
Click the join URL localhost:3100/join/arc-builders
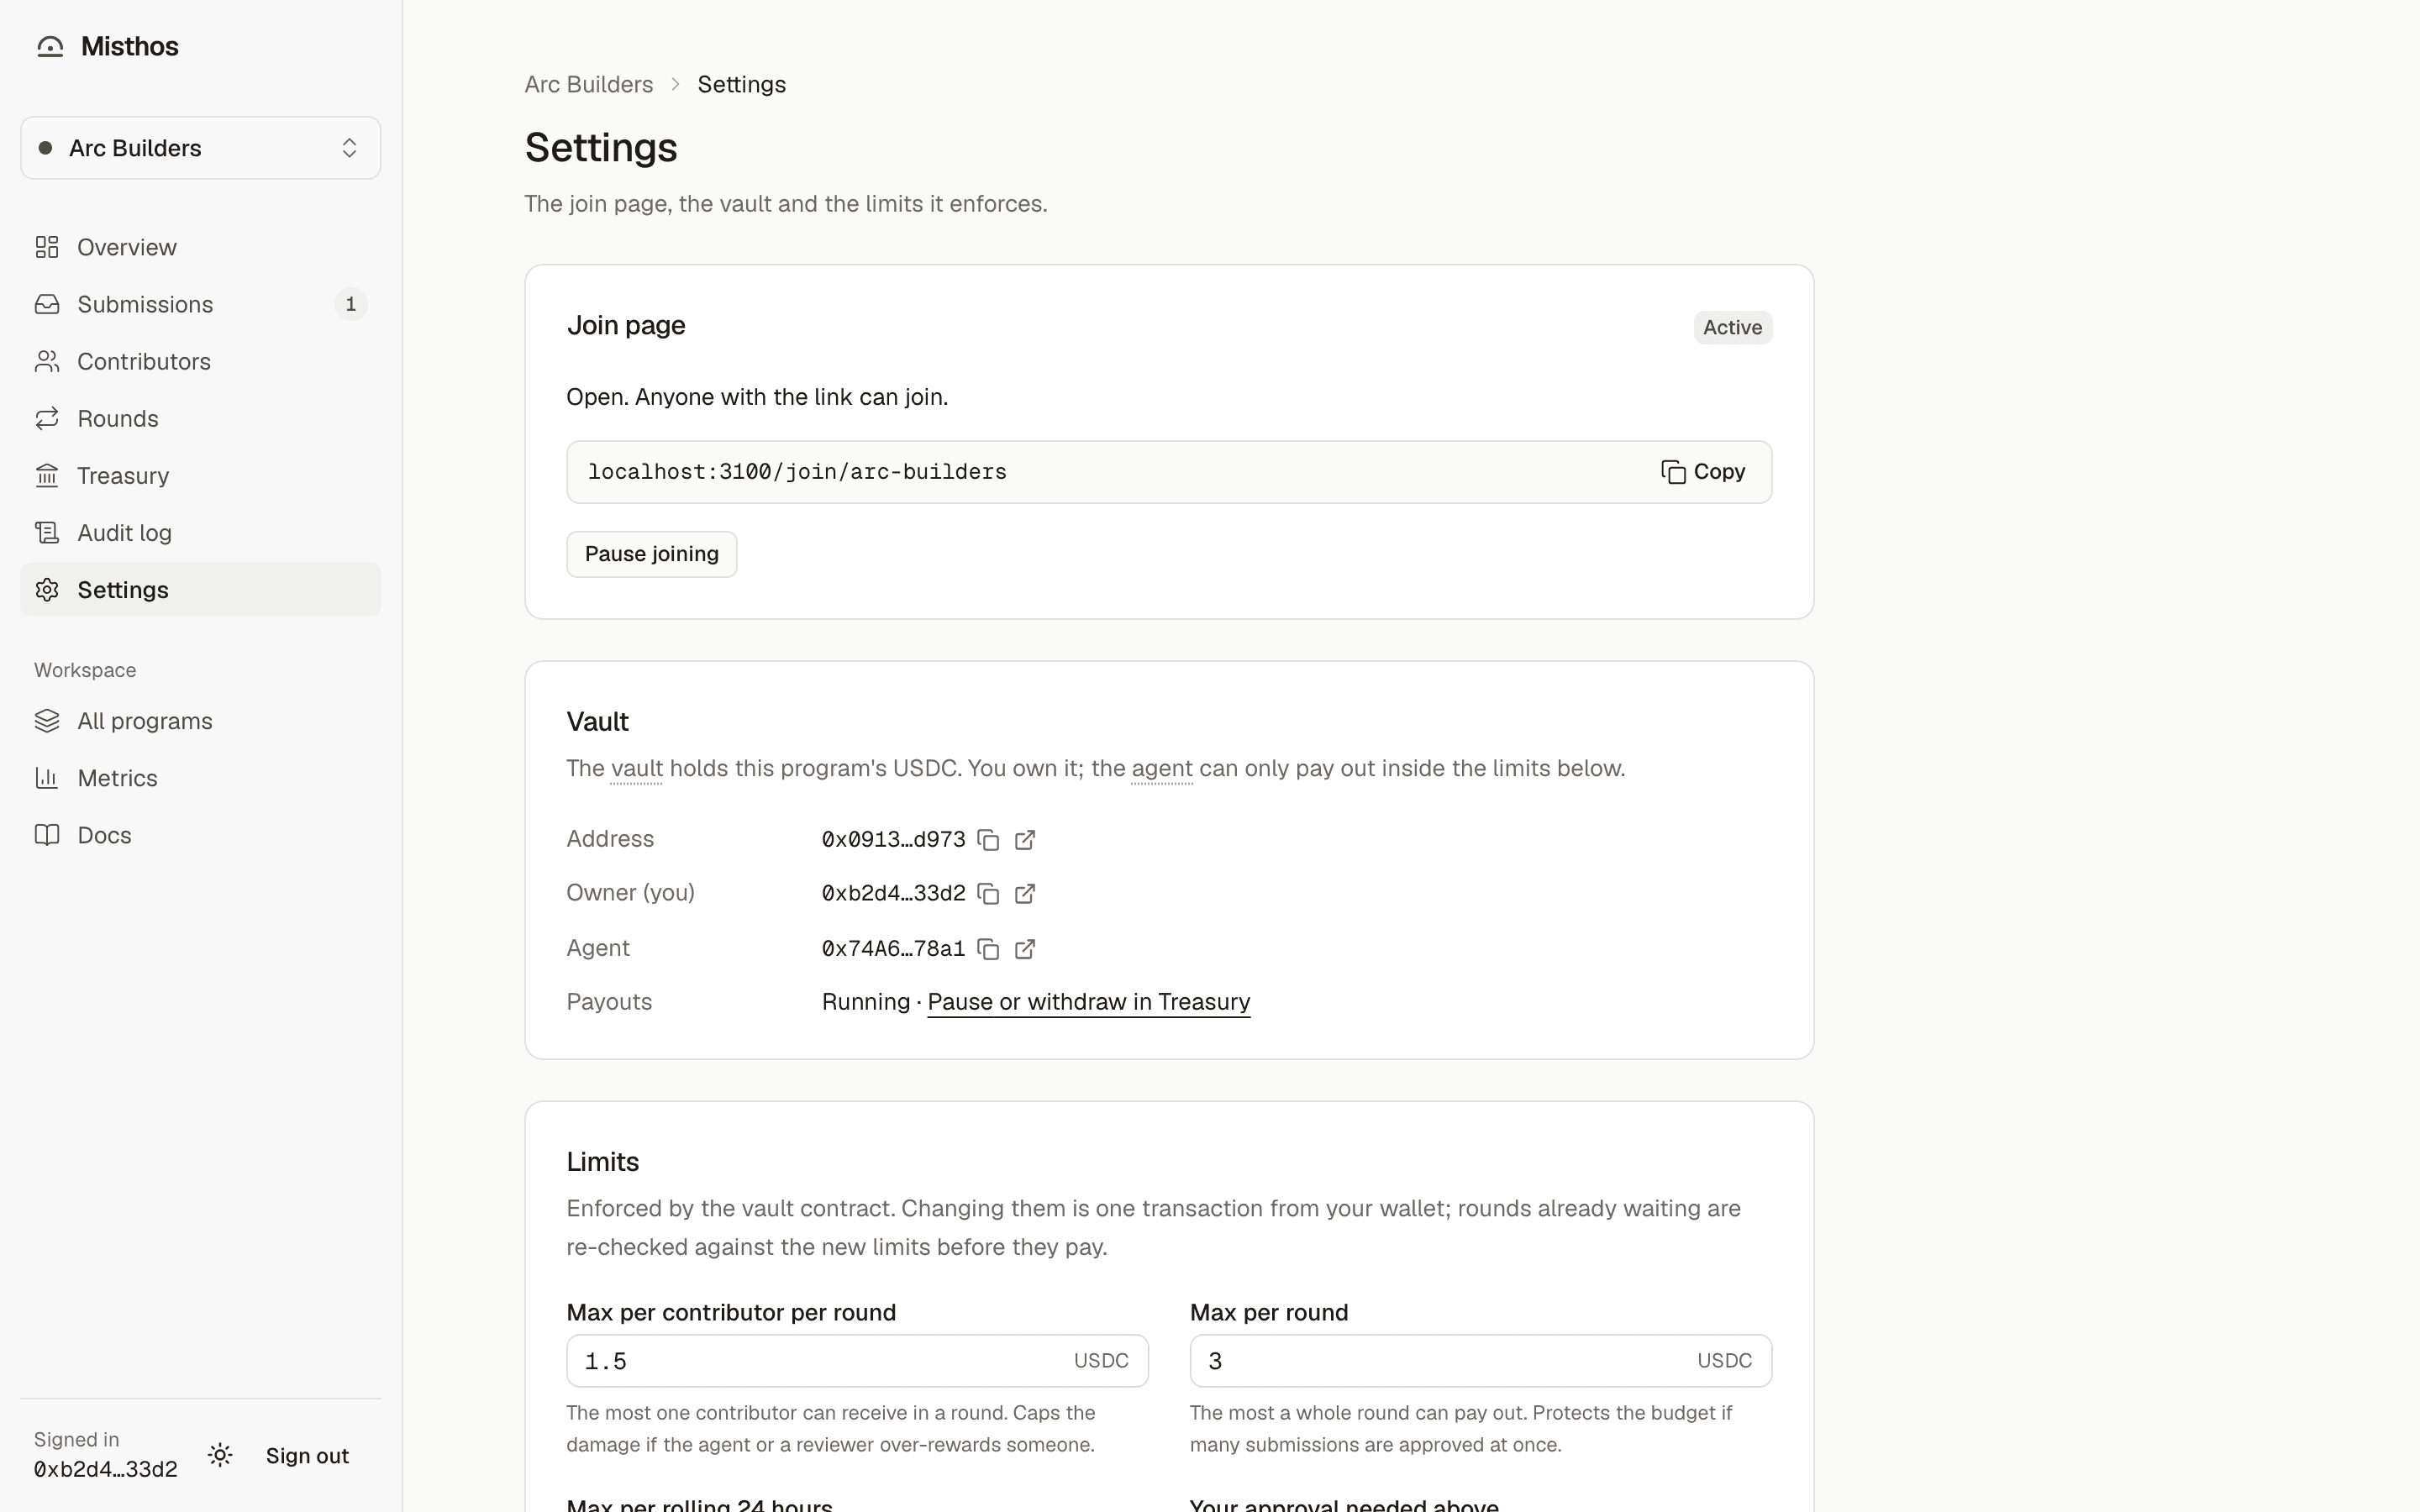[x=797, y=472]
